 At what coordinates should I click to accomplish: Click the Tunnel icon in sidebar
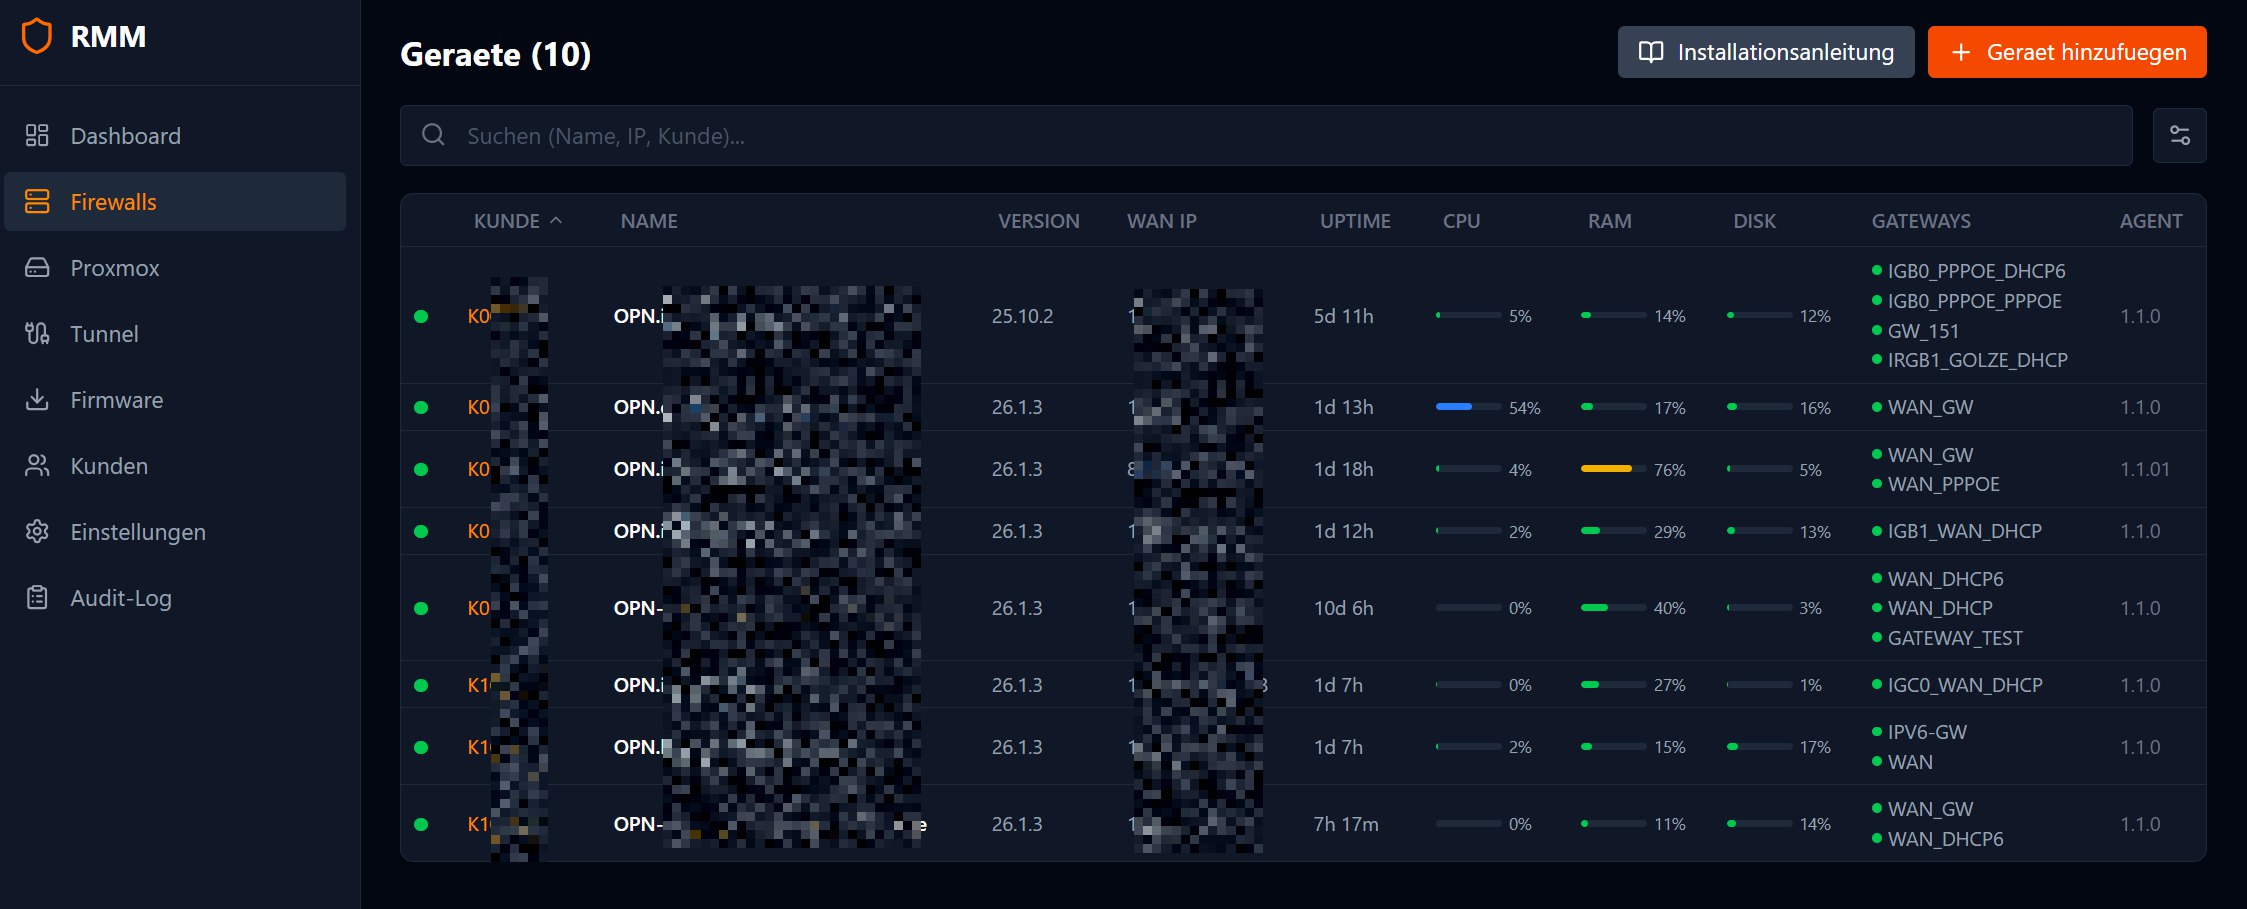pos(37,333)
